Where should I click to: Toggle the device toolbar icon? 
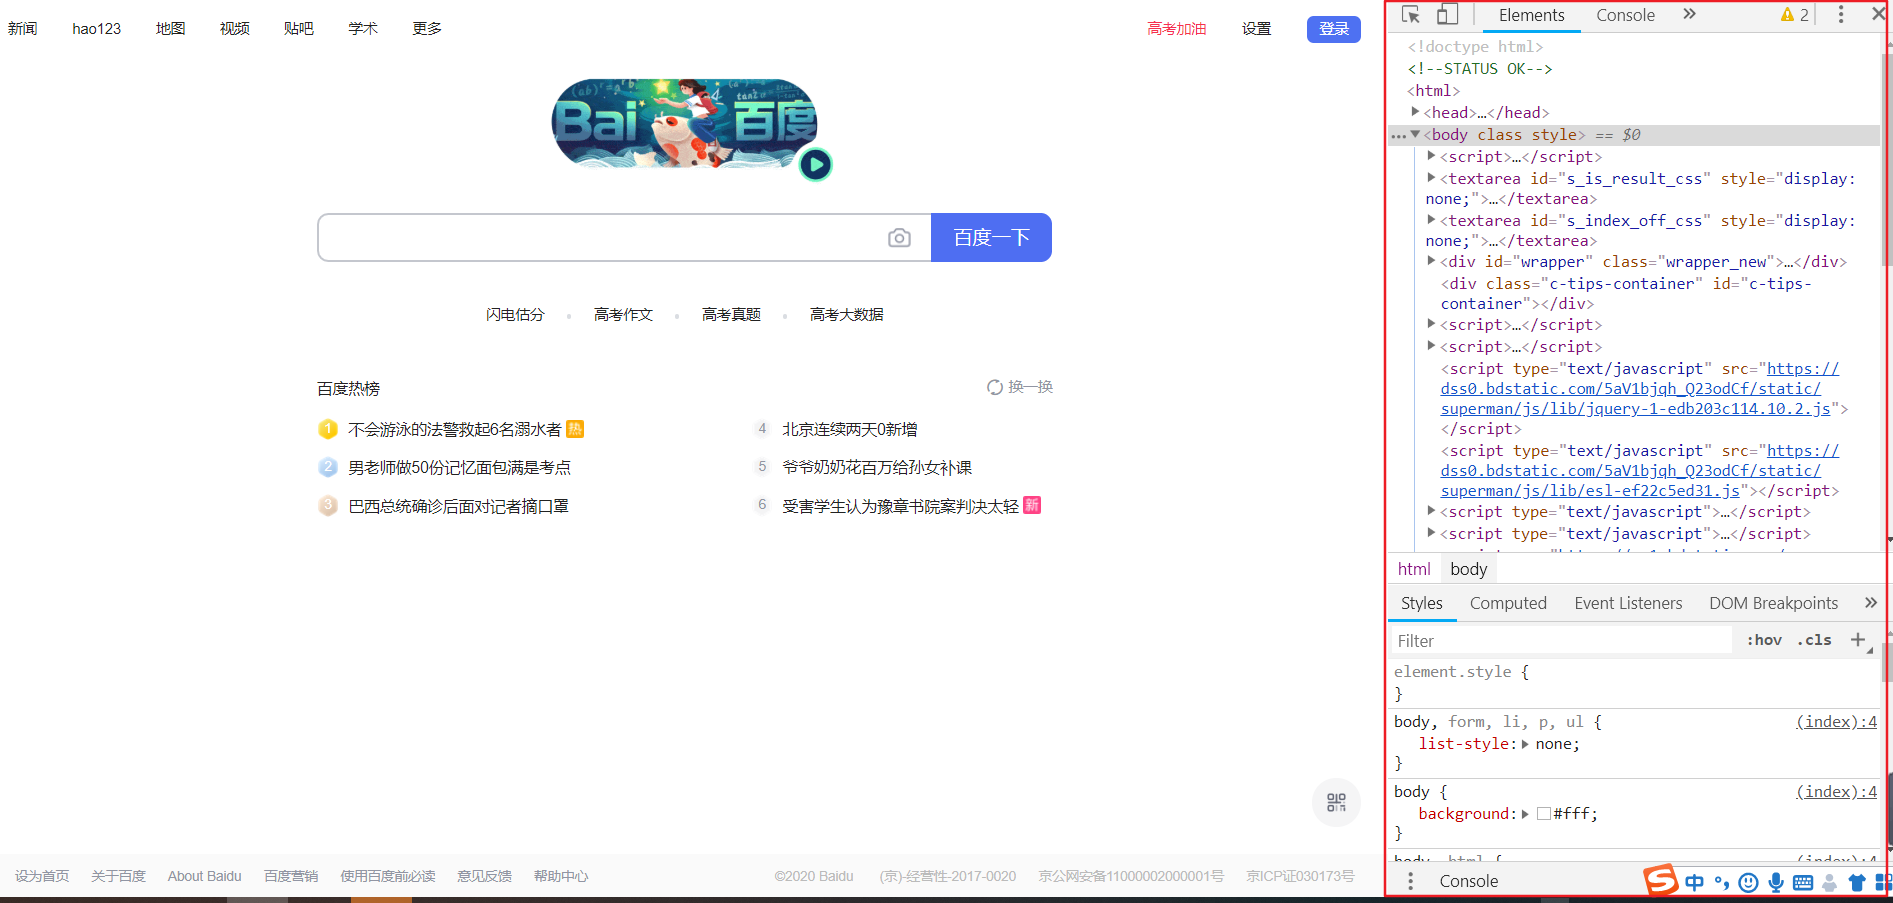coord(1447,15)
